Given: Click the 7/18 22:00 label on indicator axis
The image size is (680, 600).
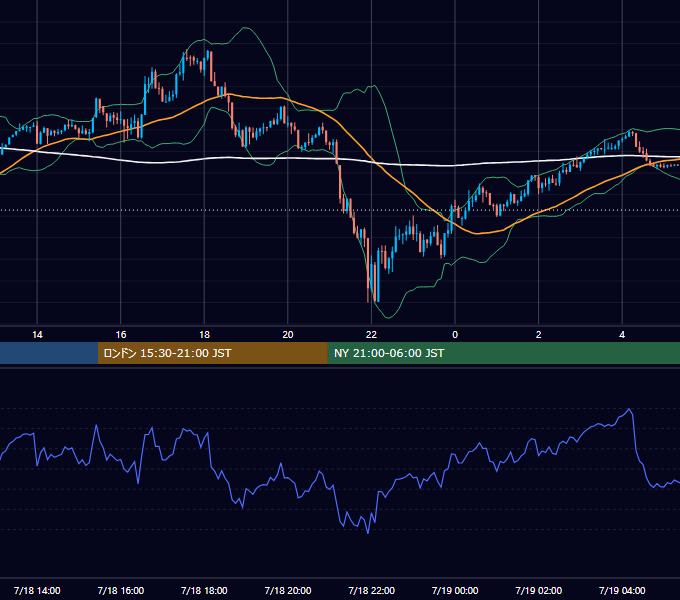Looking at the screenshot, I should pyautogui.click(x=372, y=590).
